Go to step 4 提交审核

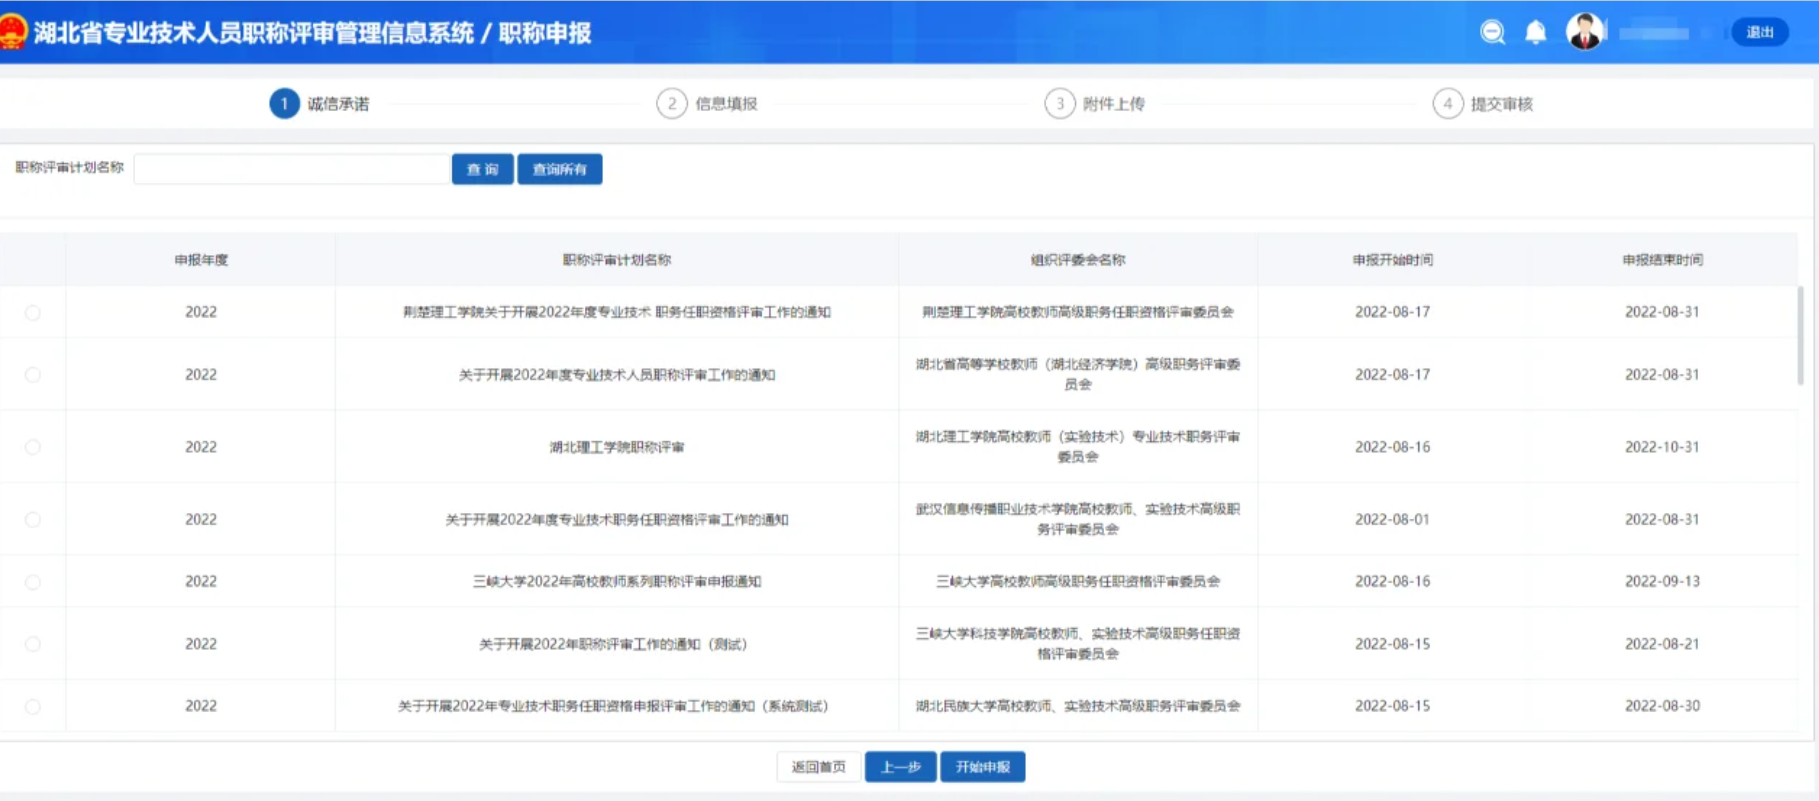click(1483, 103)
